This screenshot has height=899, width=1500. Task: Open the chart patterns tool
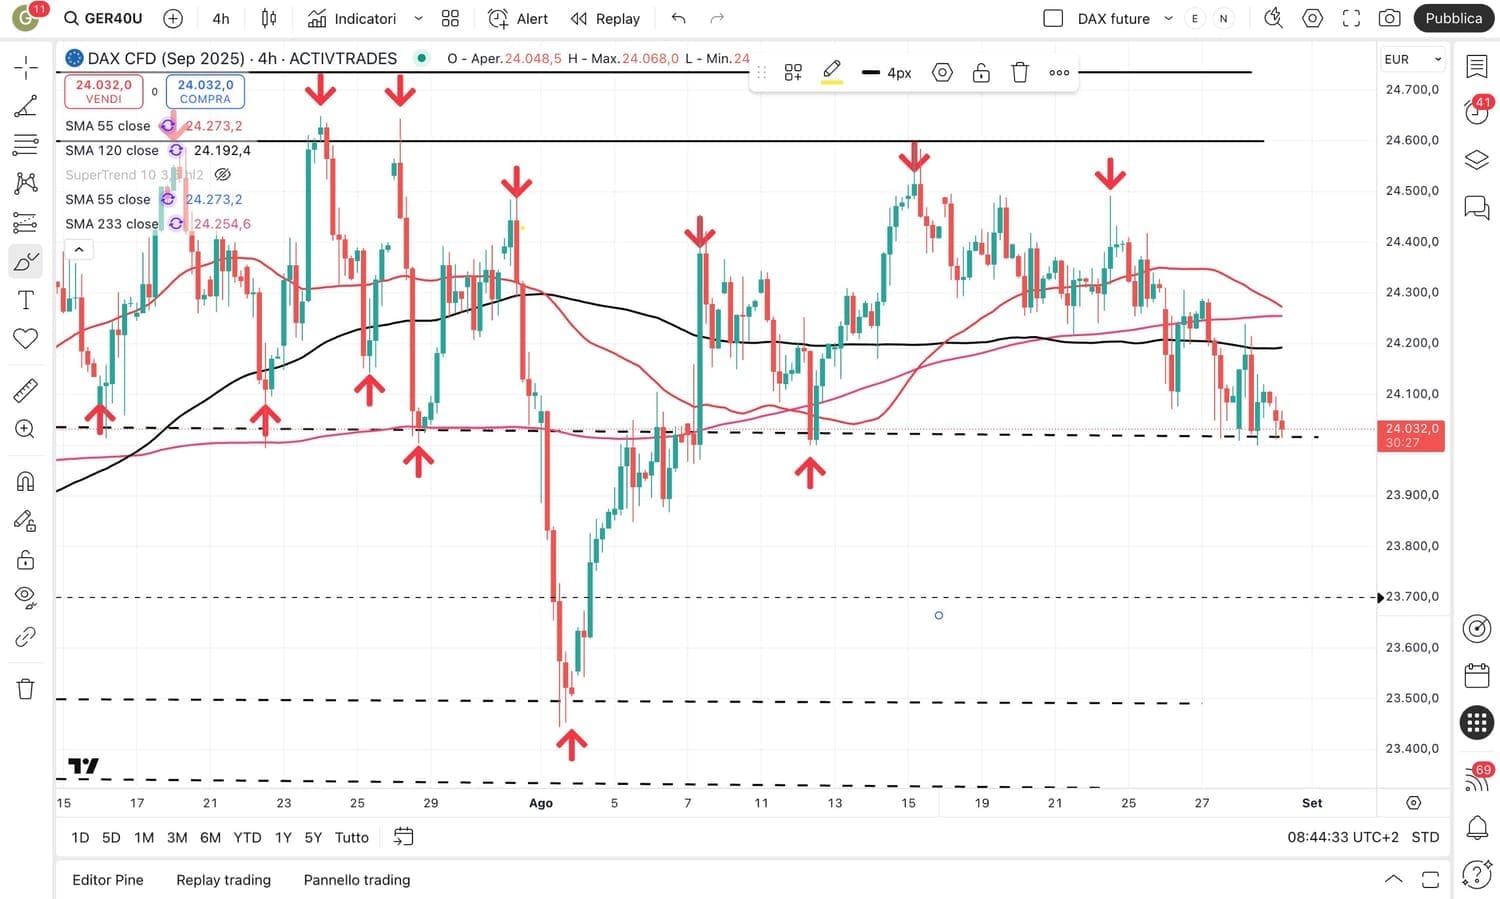26,183
